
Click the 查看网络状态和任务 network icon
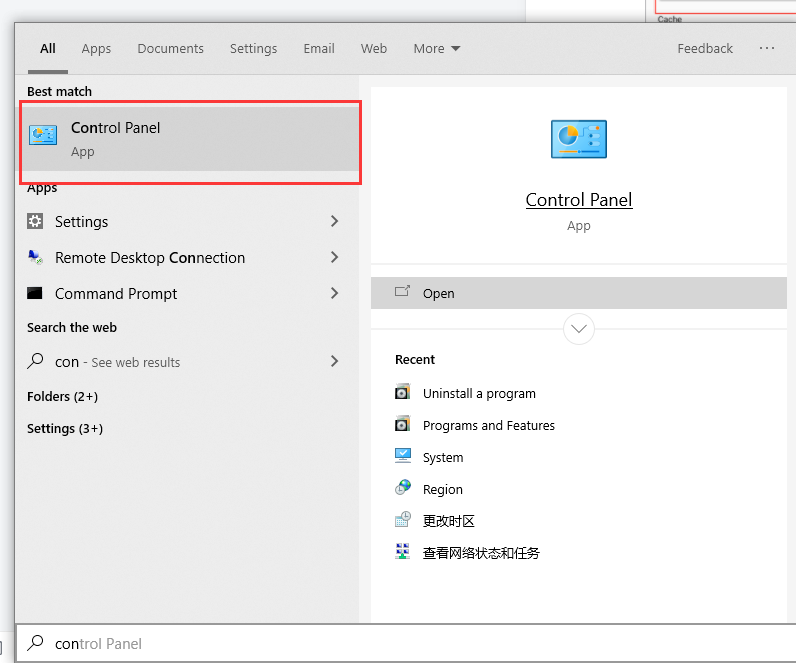(403, 551)
